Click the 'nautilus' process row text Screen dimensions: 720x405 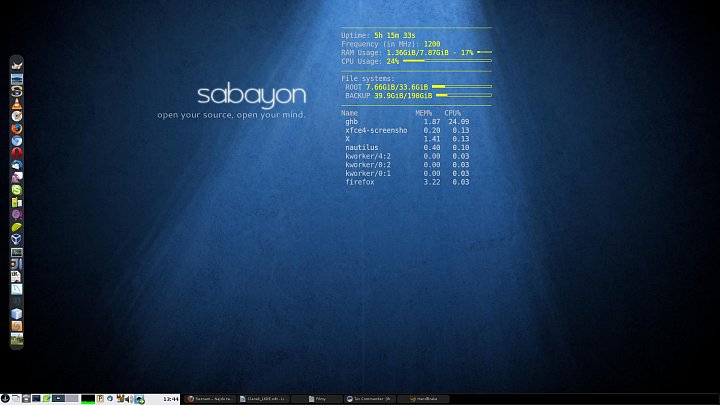click(x=362, y=147)
